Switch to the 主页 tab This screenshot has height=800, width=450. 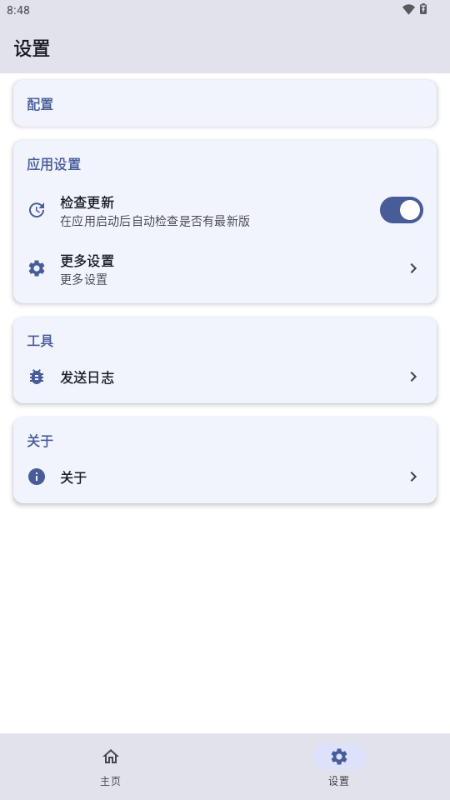tap(110, 764)
